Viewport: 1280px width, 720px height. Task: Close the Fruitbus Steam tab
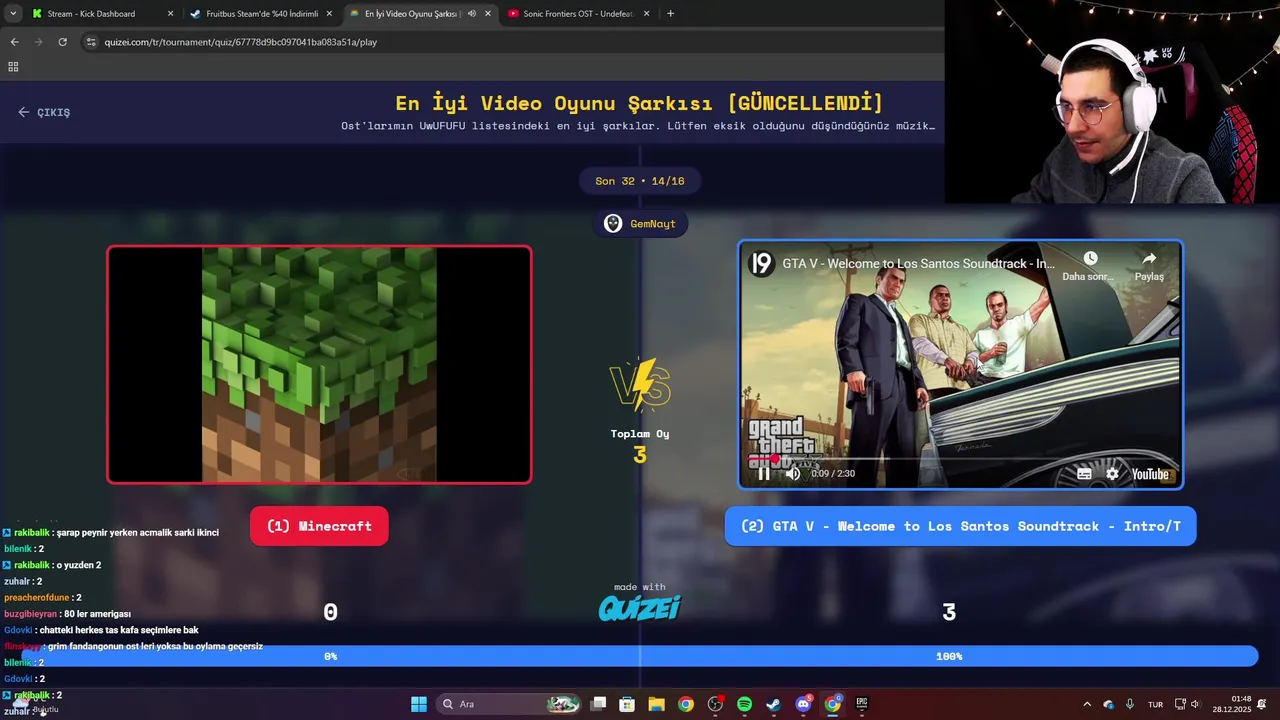(x=329, y=14)
